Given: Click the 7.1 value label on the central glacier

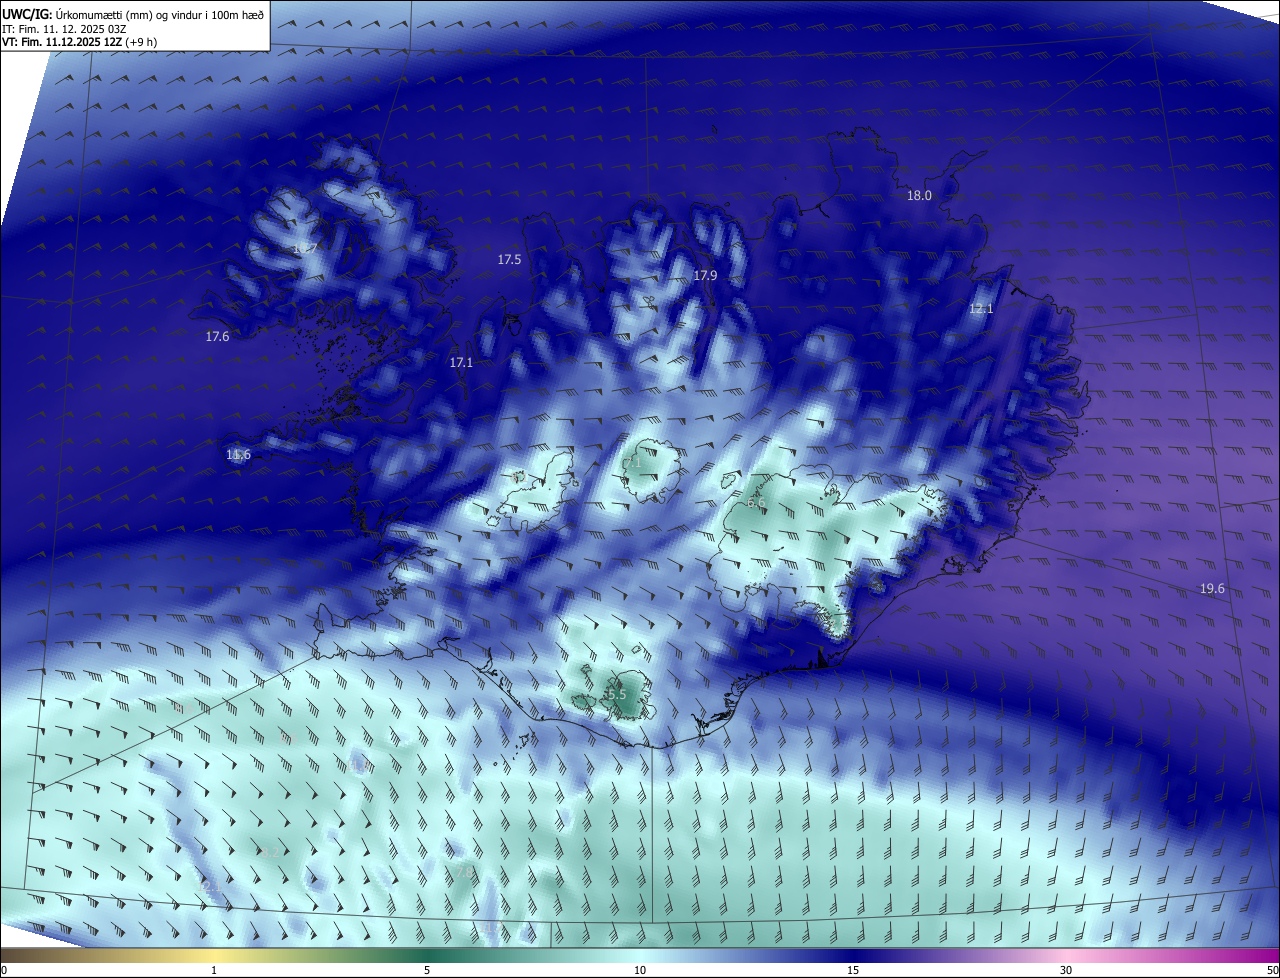Looking at the screenshot, I should (x=632, y=463).
